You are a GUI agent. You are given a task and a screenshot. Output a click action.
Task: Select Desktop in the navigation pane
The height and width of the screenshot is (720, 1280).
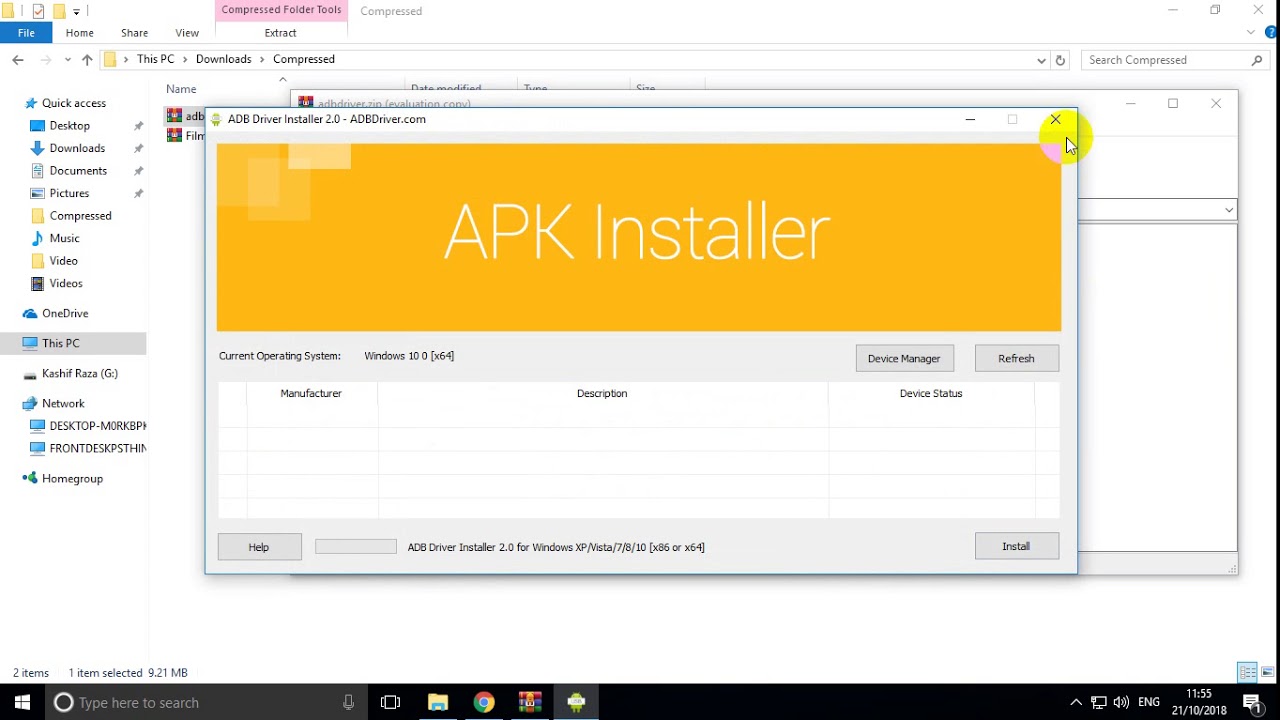click(69, 125)
